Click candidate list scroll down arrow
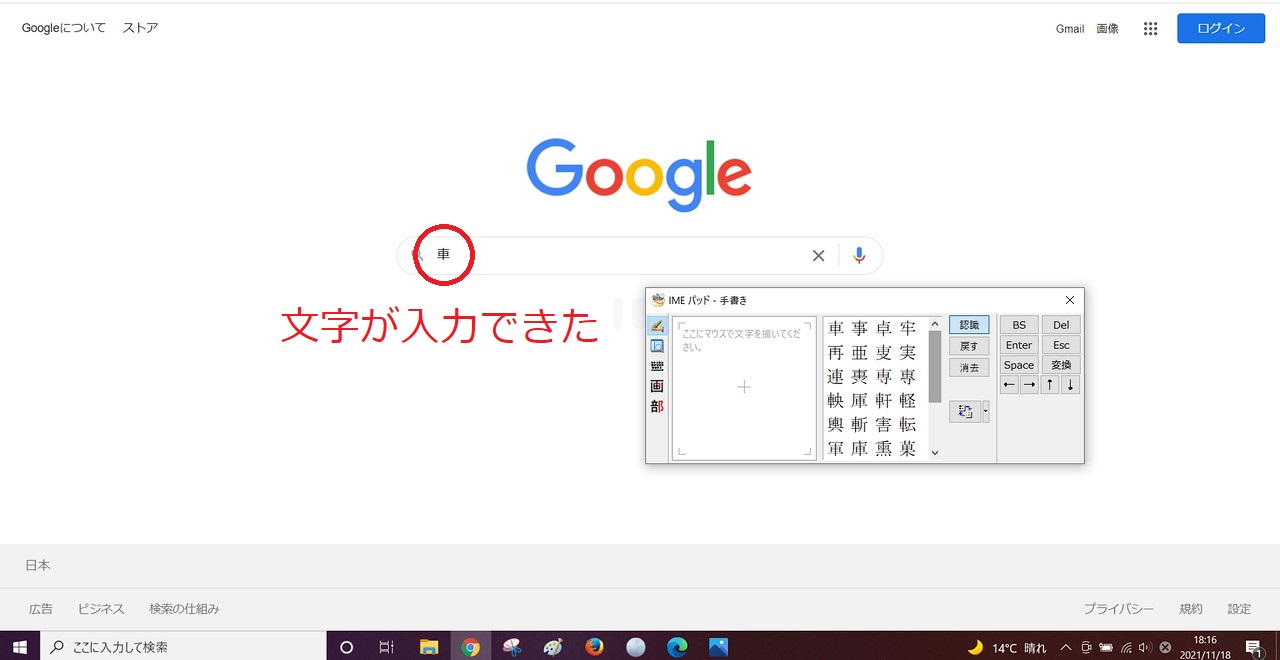 (x=935, y=453)
